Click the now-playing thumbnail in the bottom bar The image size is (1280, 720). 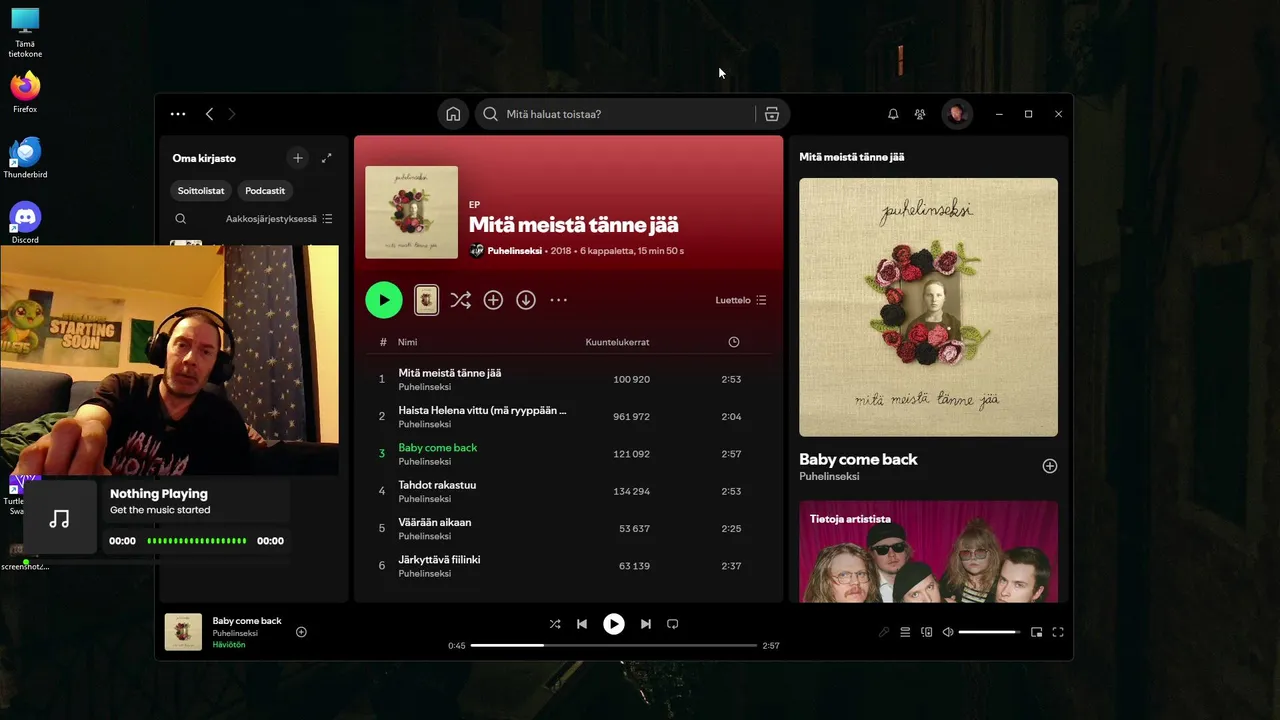point(183,632)
